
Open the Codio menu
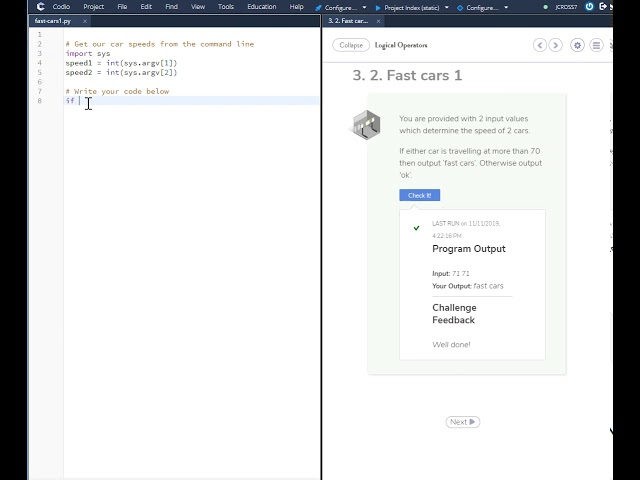pyautogui.click(x=61, y=7)
